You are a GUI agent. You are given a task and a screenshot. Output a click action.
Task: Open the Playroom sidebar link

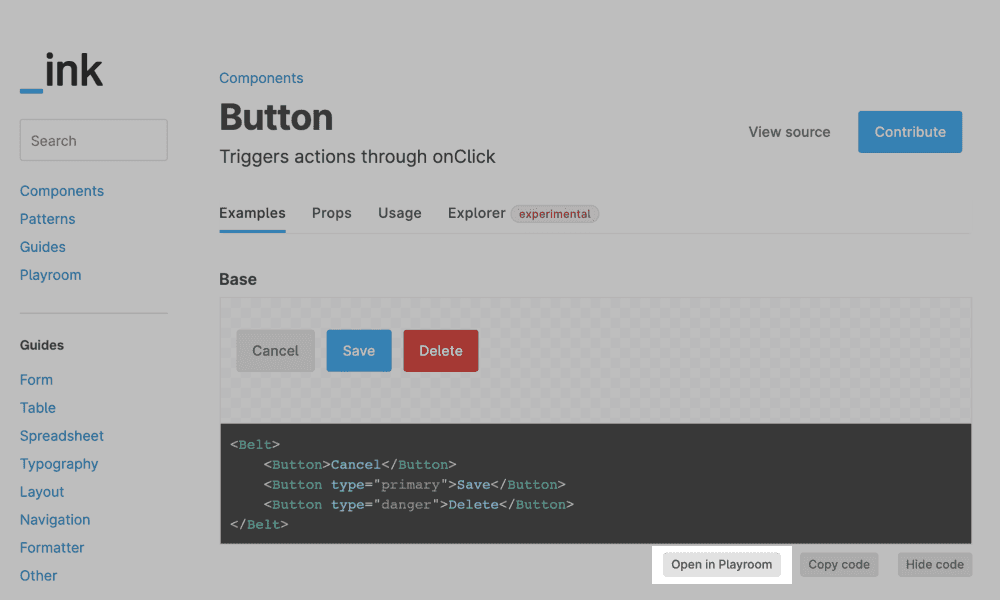coord(51,275)
